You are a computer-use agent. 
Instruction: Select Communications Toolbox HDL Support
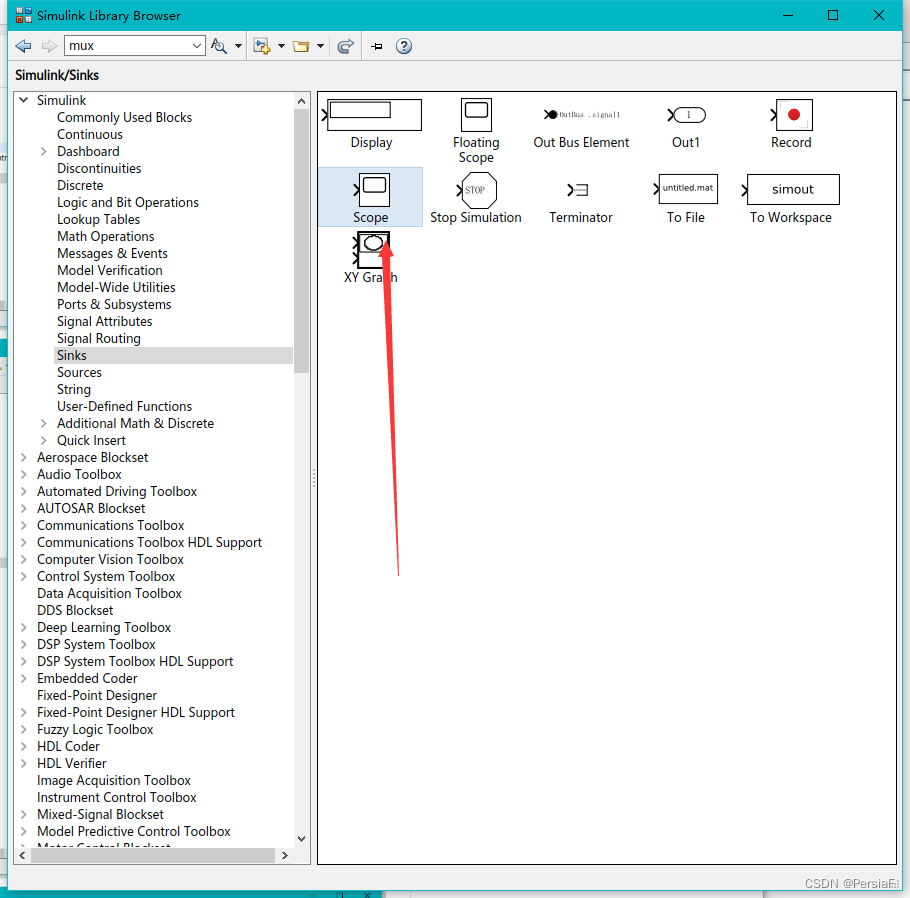coord(149,542)
